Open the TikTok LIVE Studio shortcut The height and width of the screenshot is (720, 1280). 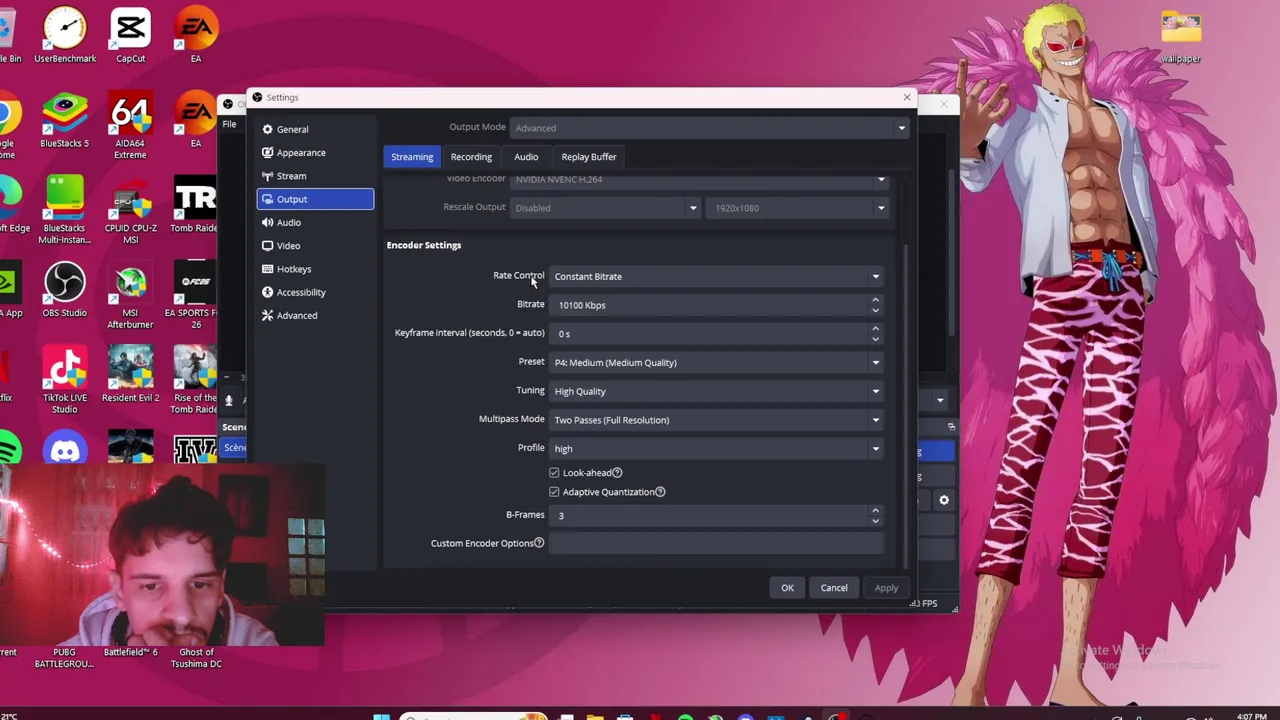click(65, 380)
